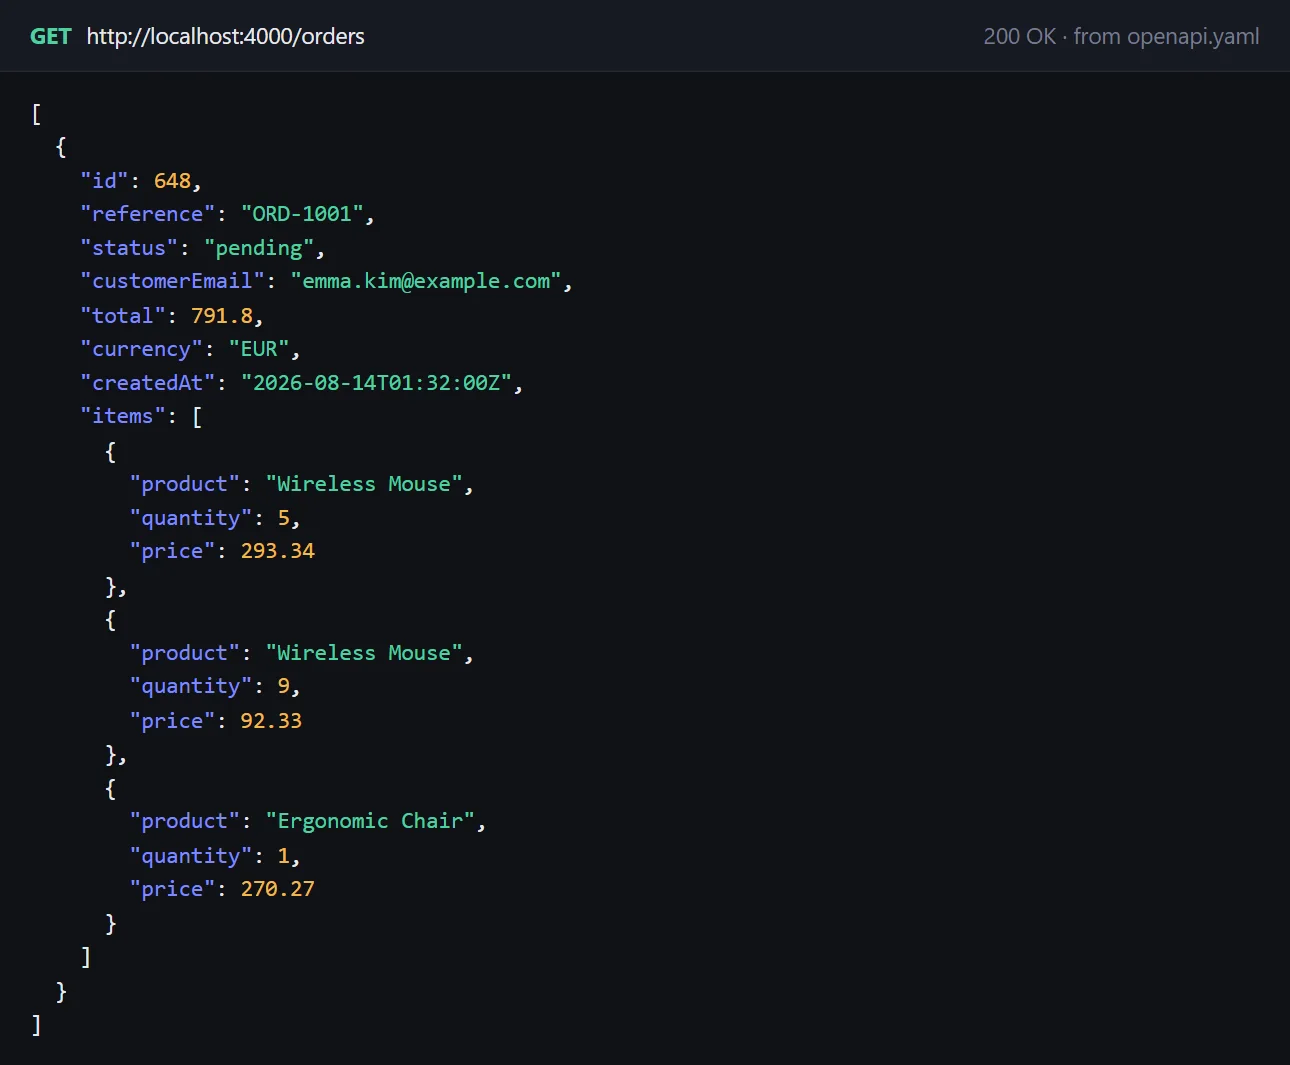1290x1065 pixels.
Task: Select the total value 791.8
Action: [x=222, y=316]
